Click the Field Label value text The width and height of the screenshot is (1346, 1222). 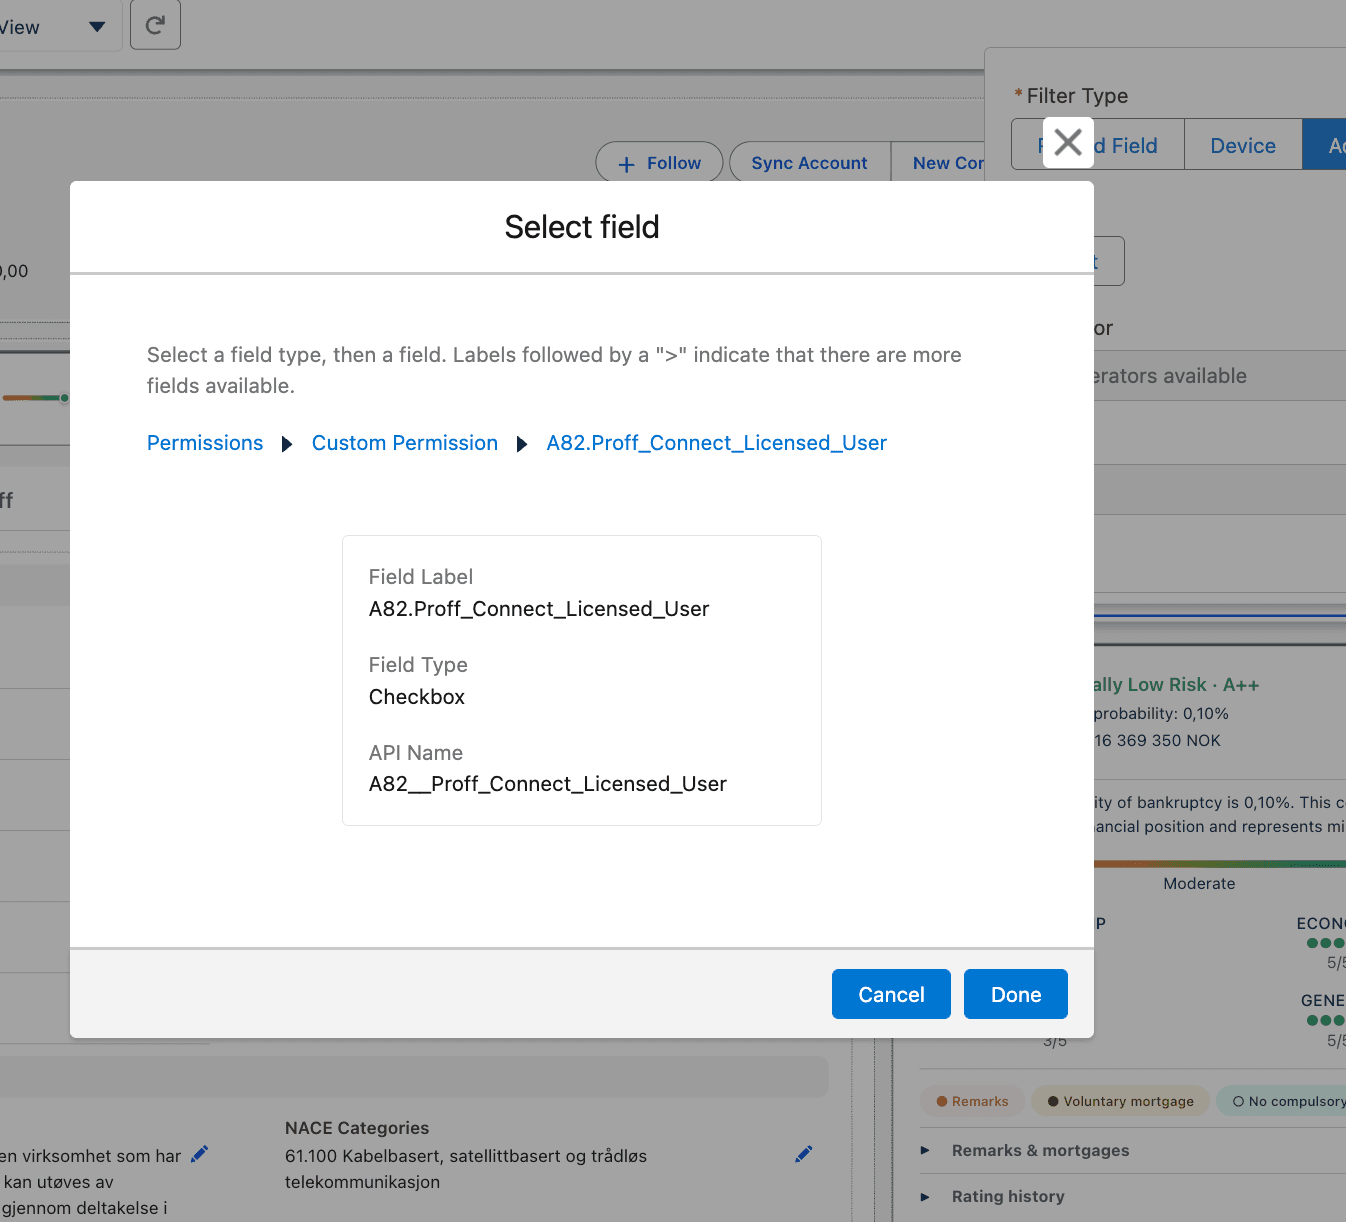point(539,609)
